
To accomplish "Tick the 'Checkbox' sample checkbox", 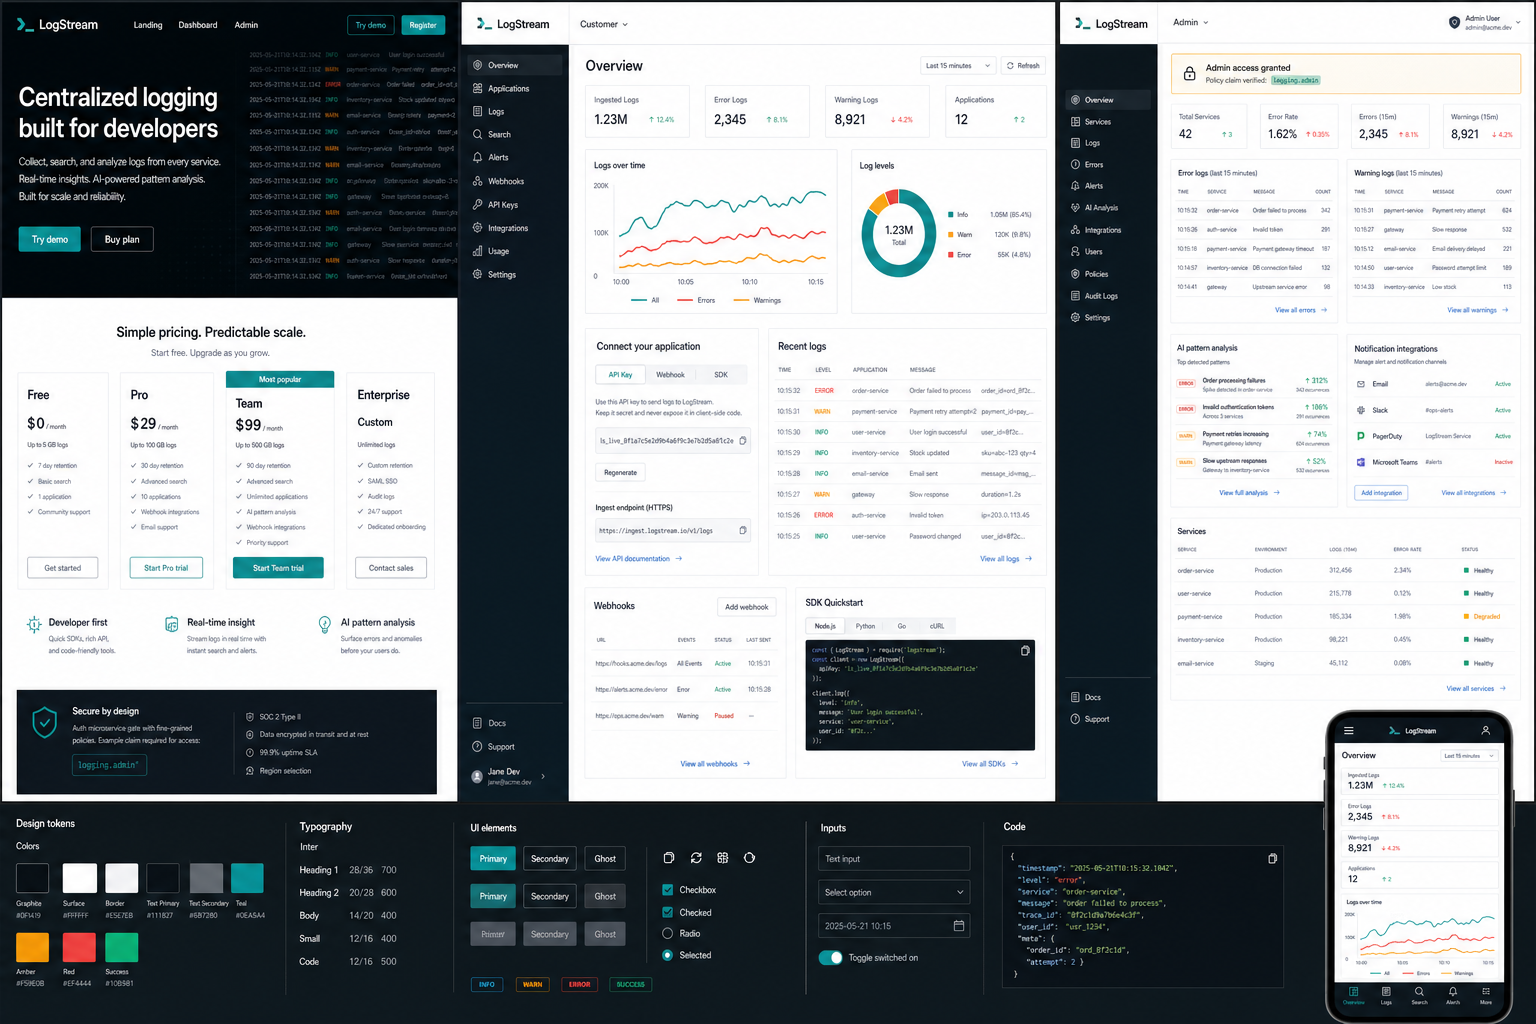I will coord(667,889).
